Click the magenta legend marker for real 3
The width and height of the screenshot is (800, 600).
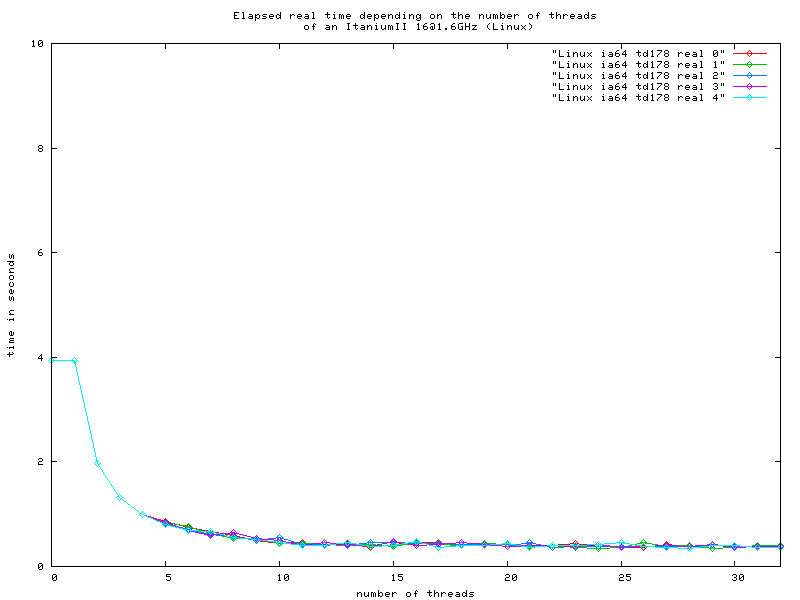[x=749, y=86]
